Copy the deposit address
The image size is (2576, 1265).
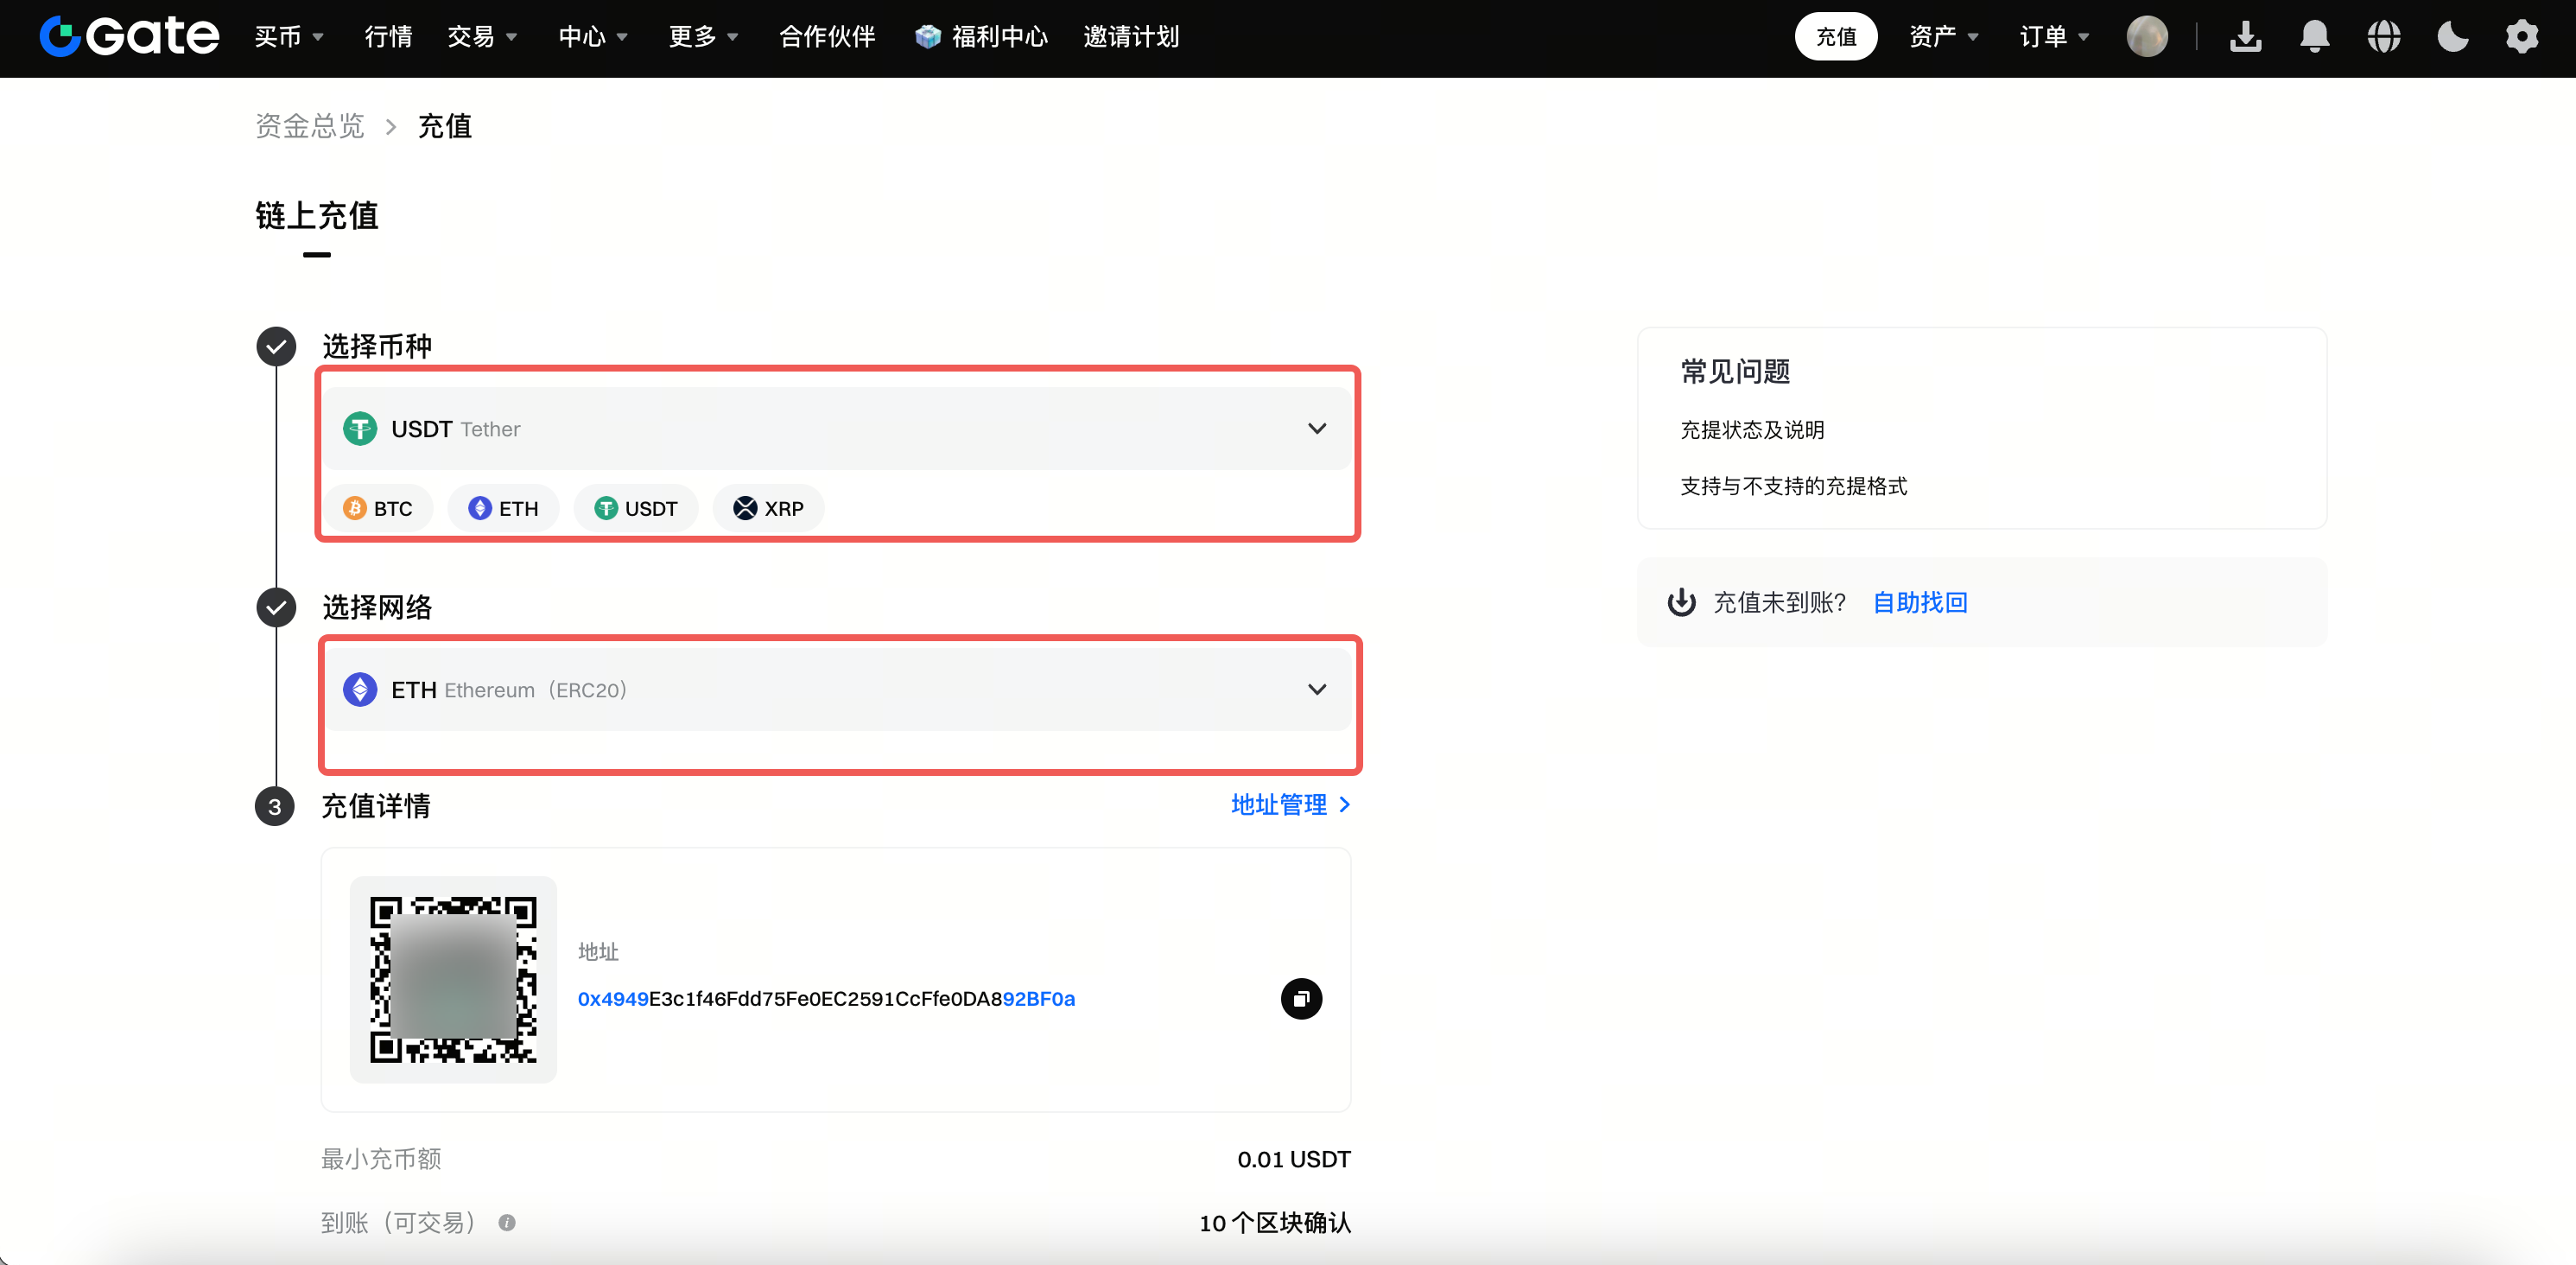(x=1301, y=998)
